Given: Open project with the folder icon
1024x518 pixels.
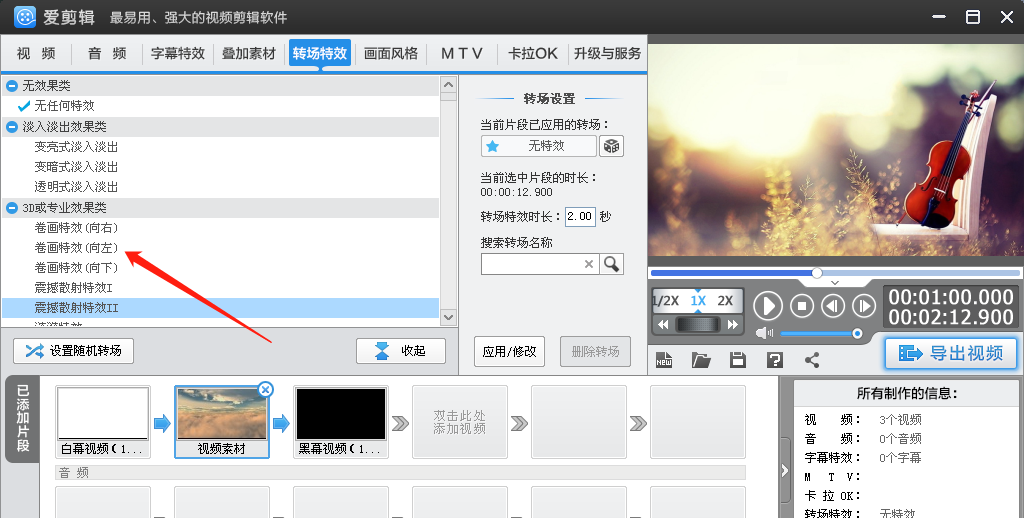Looking at the screenshot, I should pos(701,360).
